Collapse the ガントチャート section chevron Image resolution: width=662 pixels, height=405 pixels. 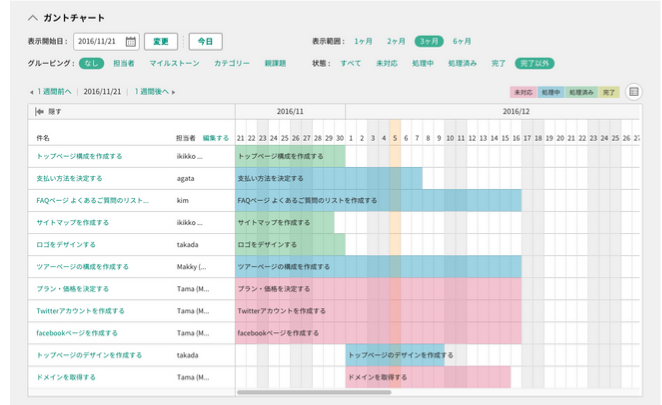(33, 18)
